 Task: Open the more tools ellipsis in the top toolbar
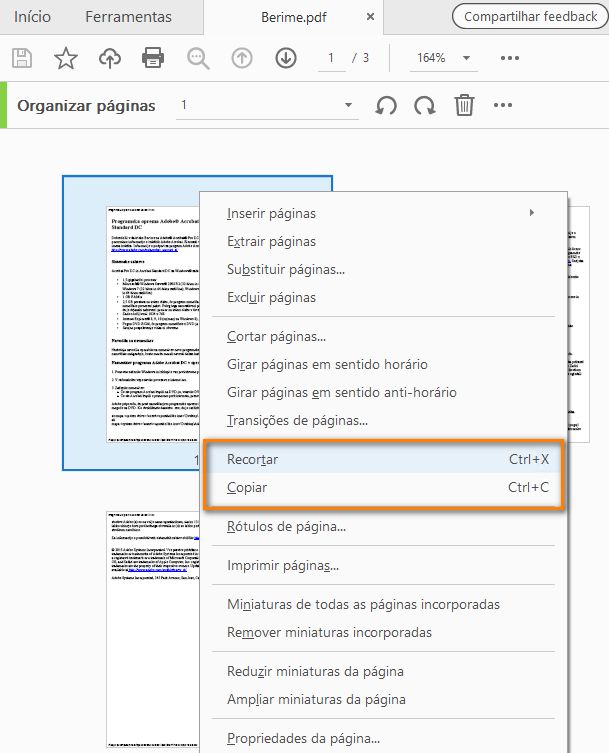(510, 58)
